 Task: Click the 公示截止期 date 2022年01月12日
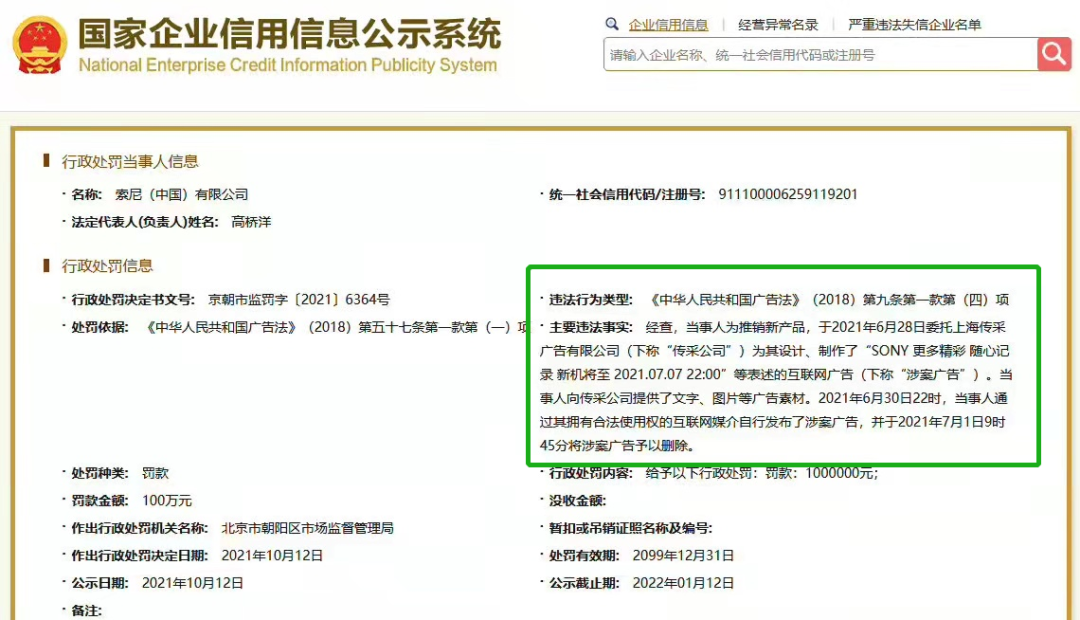pos(683,583)
